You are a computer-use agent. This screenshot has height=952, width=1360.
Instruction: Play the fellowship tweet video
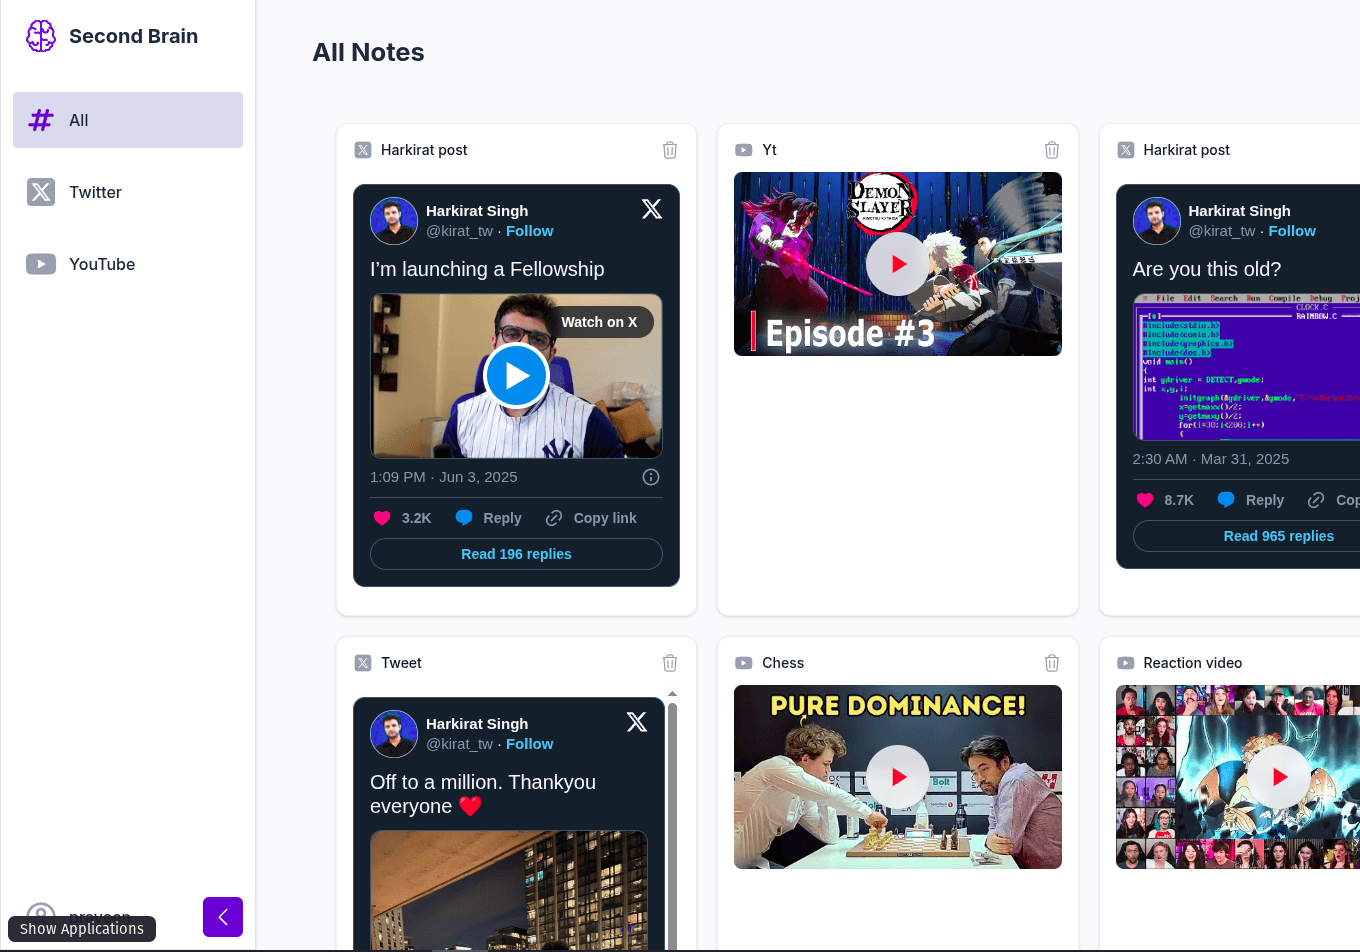click(516, 376)
